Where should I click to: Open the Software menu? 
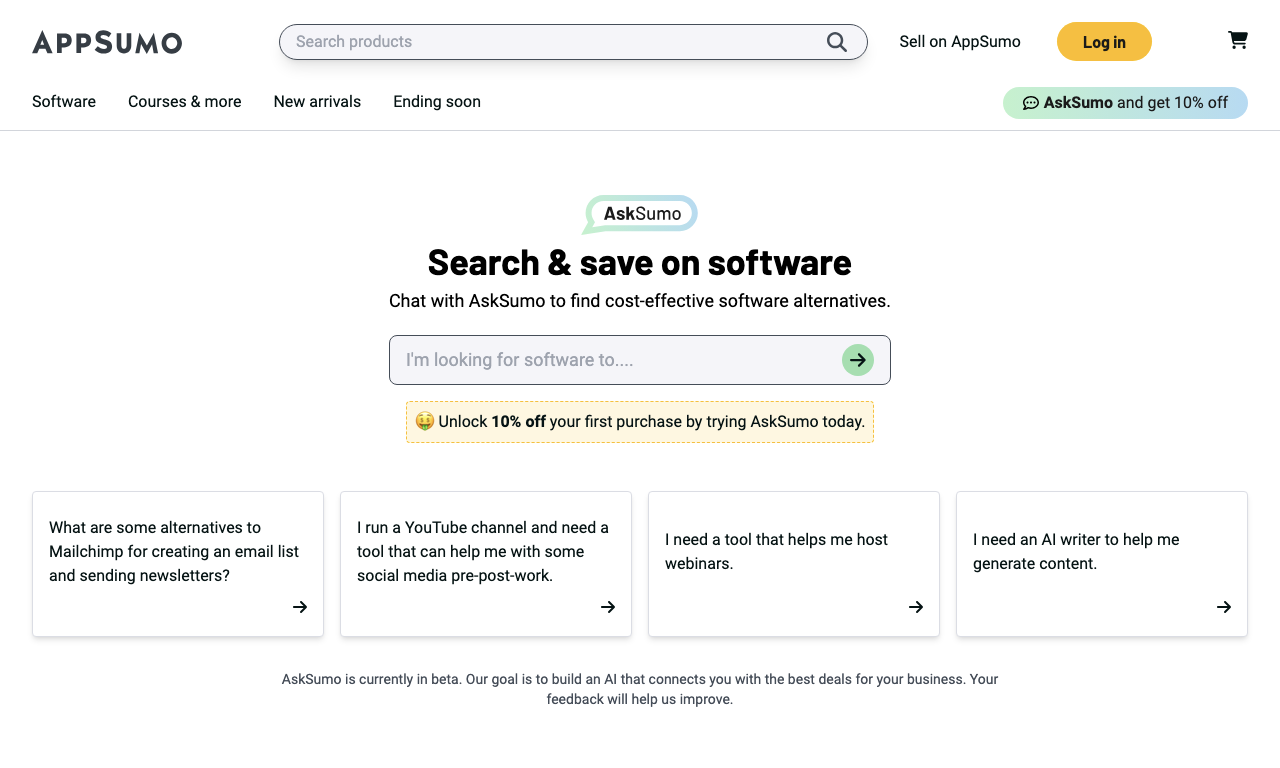[64, 102]
